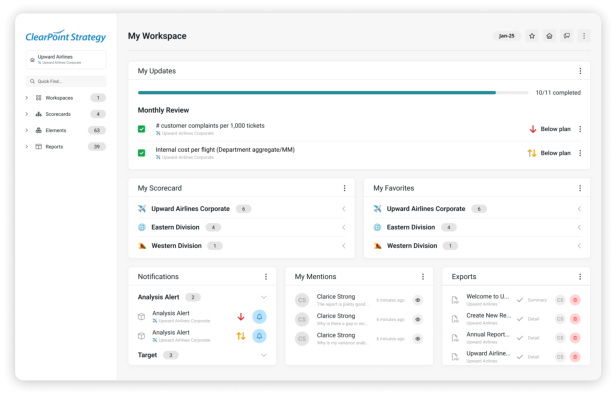Click the home icon in workspace header
Image resolution: width=616 pixels, height=396 pixels.
tap(549, 36)
